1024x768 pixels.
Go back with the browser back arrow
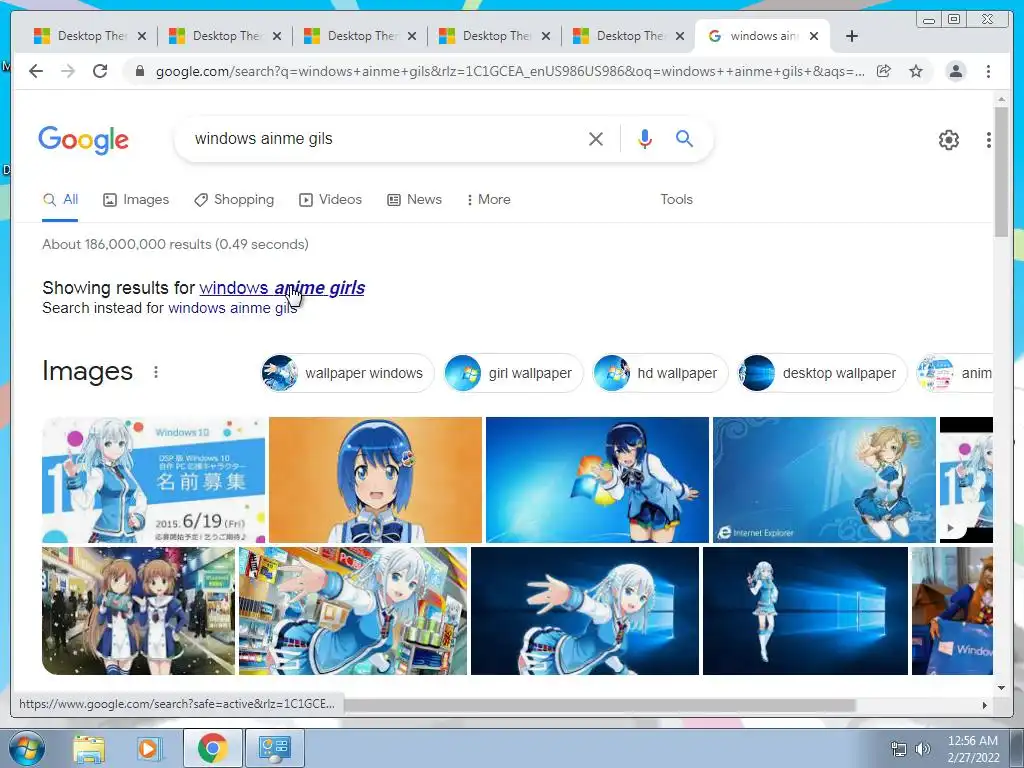pyautogui.click(x=36, y=71)
